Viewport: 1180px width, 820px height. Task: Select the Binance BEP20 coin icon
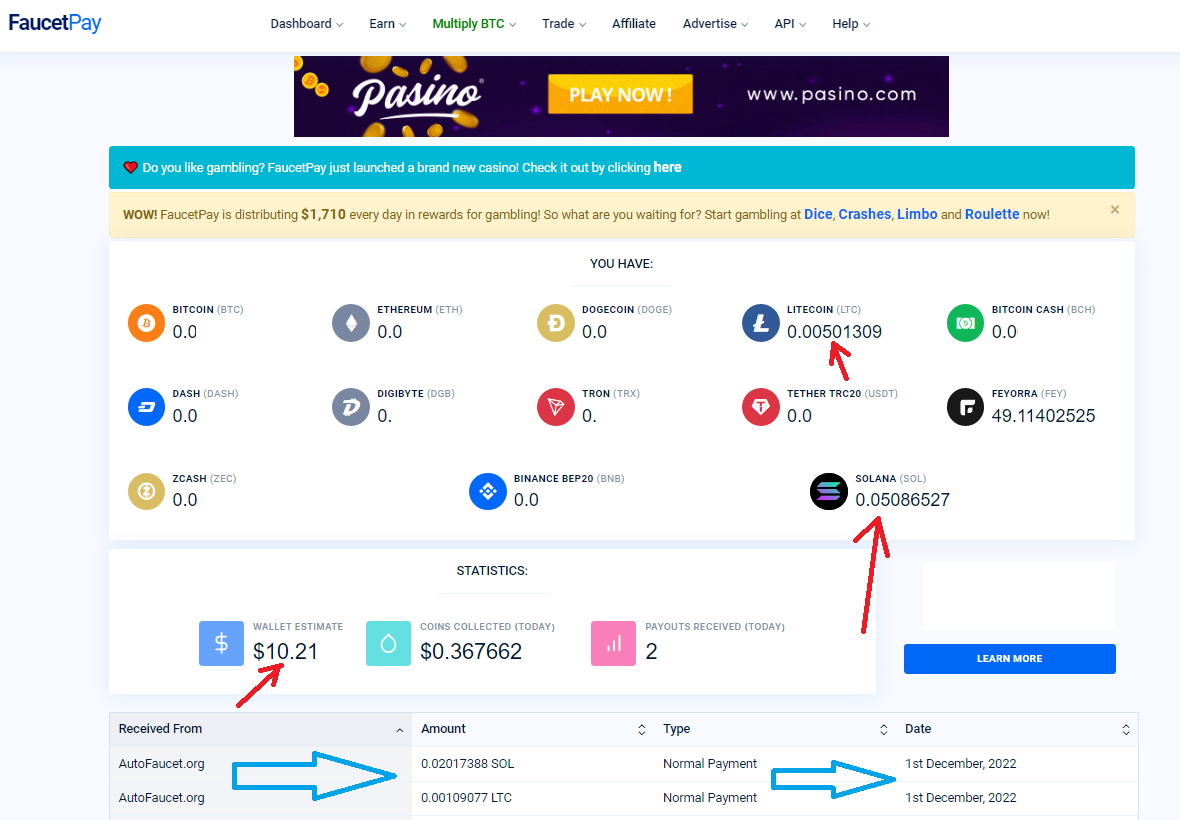[x=488, y=491]
